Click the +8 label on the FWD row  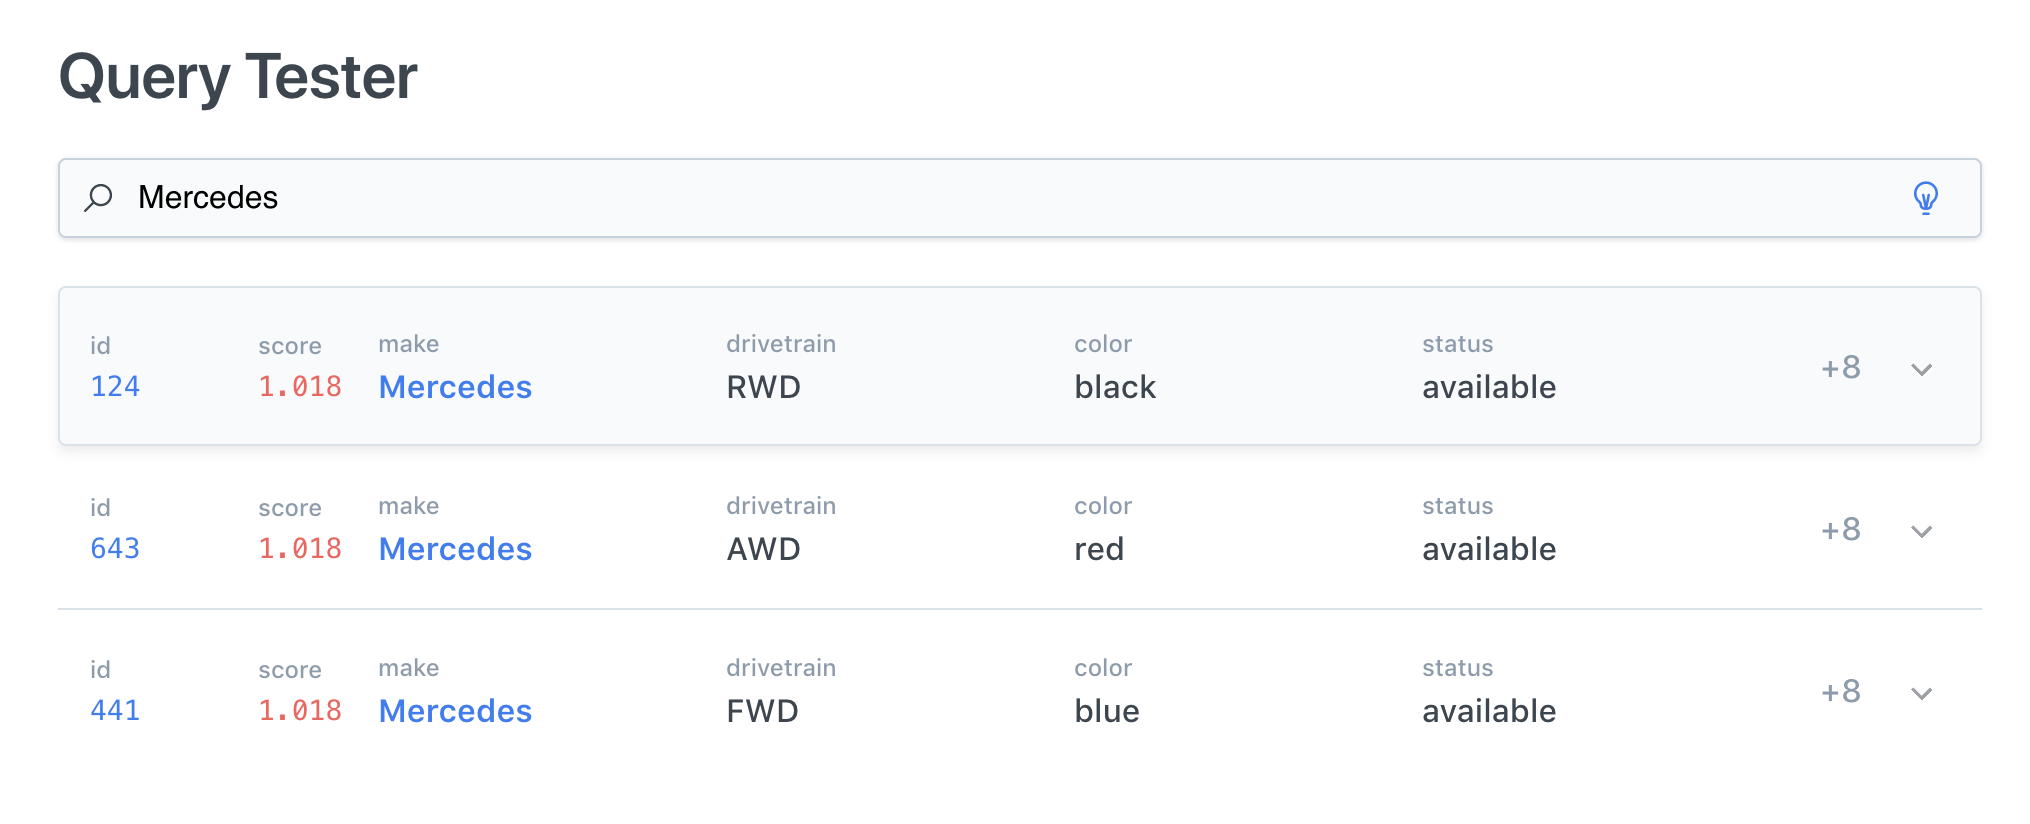[1841, 689]
